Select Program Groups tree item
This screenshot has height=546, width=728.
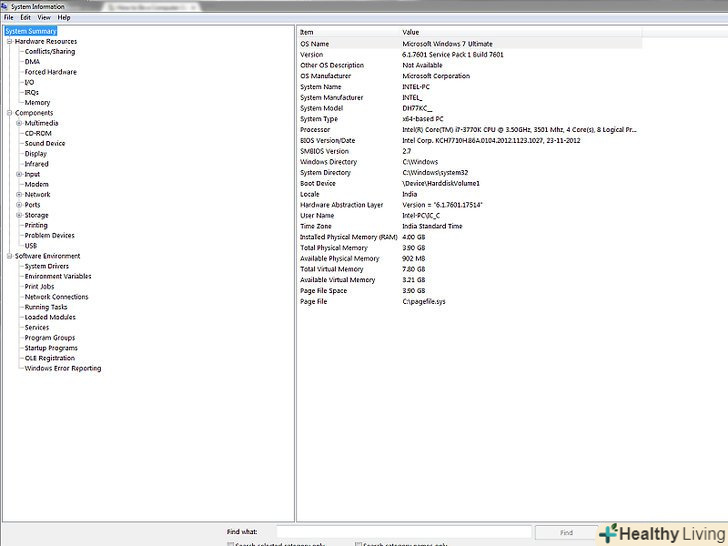50,338
